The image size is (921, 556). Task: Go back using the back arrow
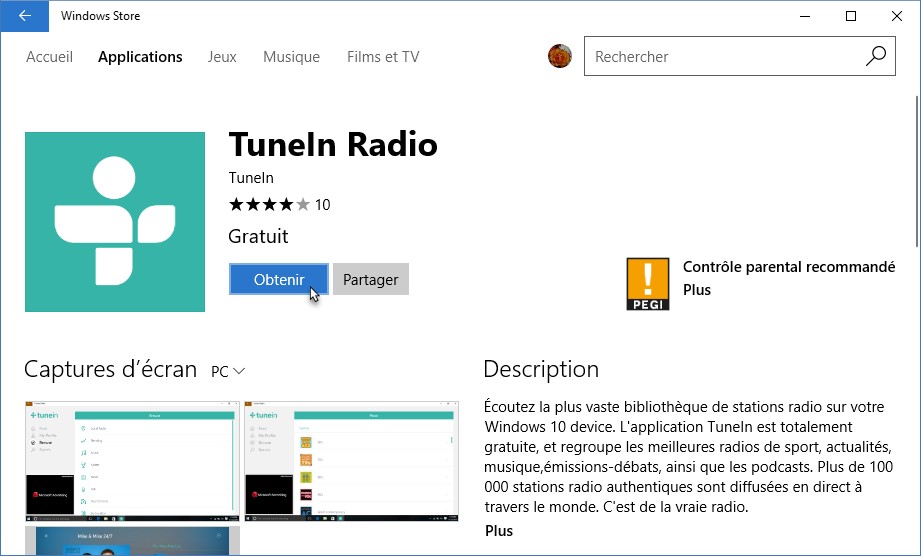(24, 16)
